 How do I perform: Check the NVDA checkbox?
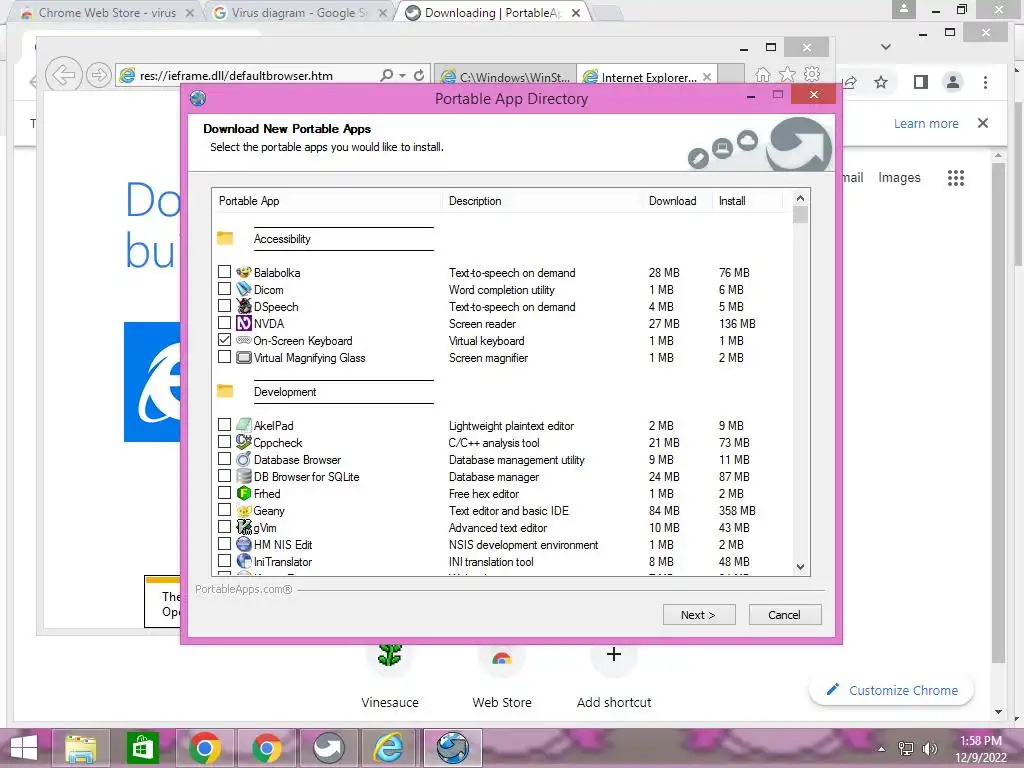pyautogui.click(x=224, y=322)
